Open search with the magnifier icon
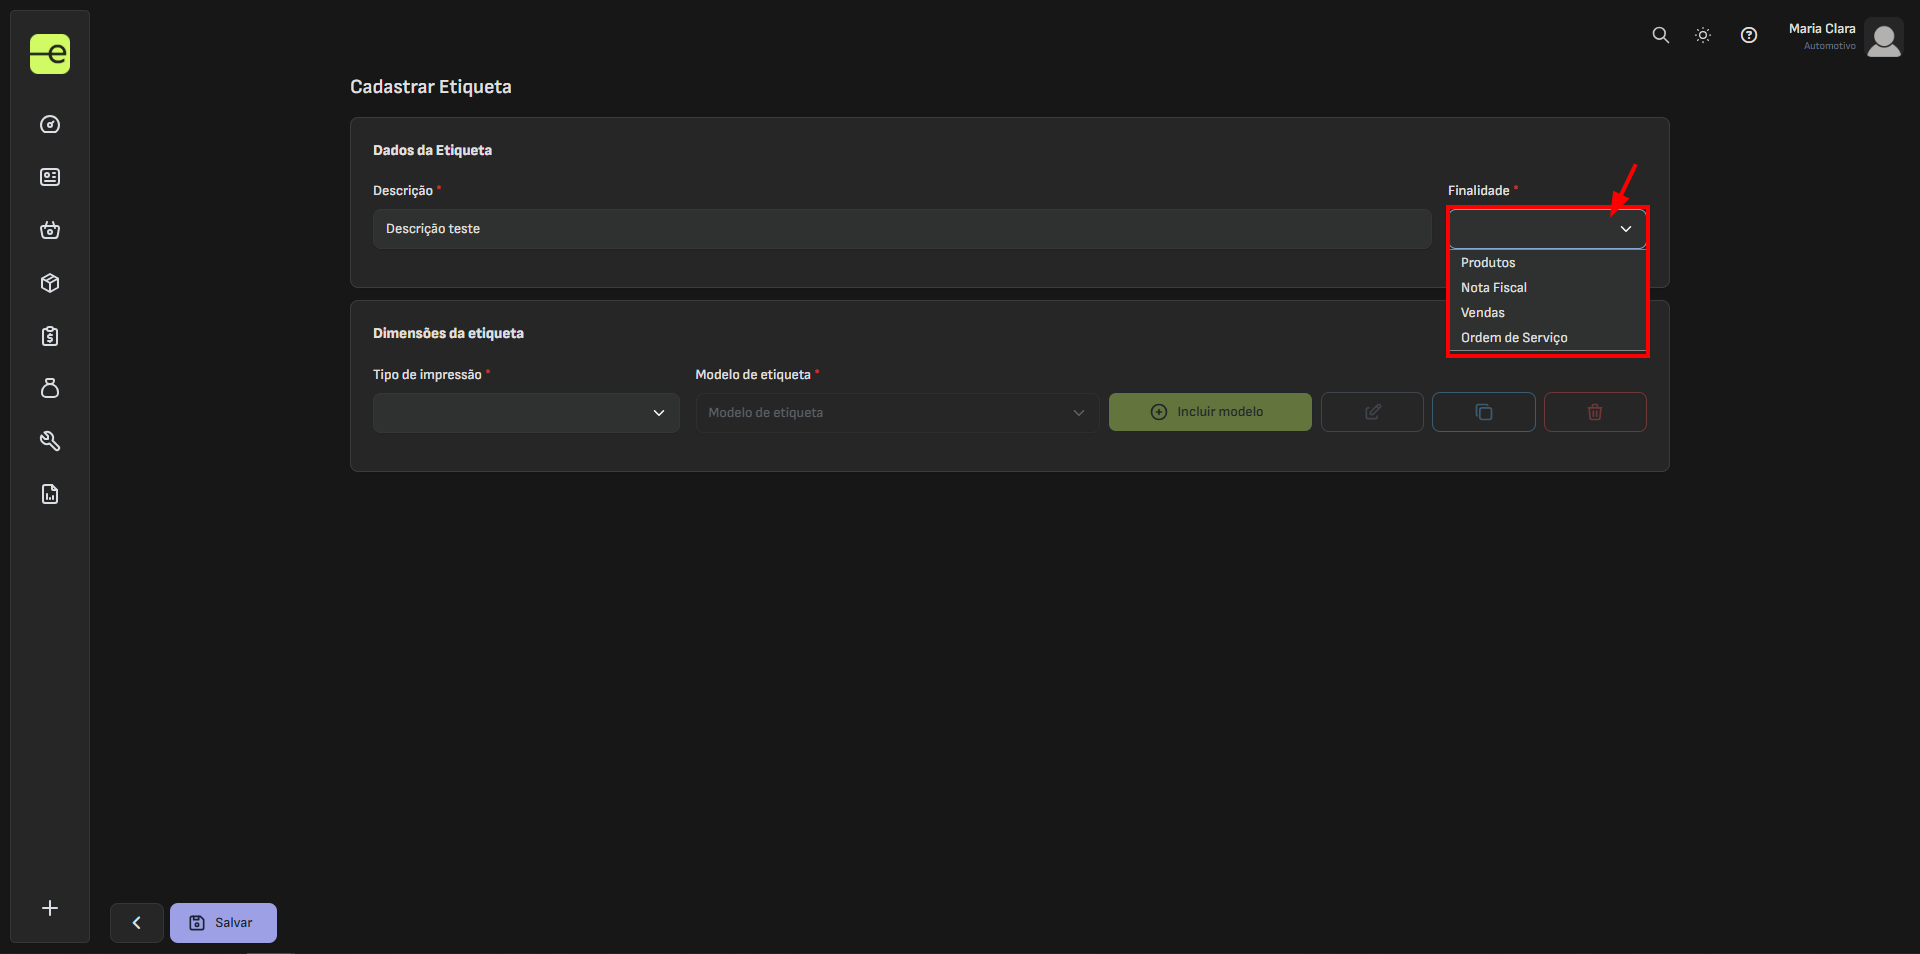This screenshot has width=1920, height=954. click(x=1660, y=35)
